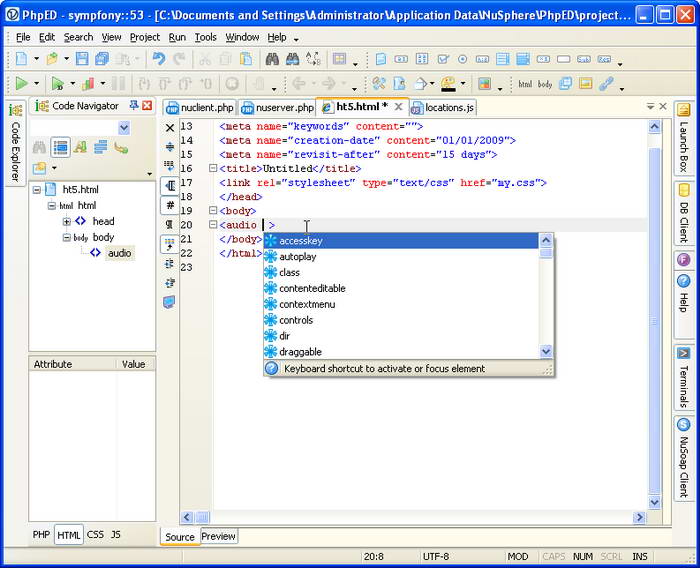Open the Project menu
Viewport: 700px width, 568px height.
145,37
